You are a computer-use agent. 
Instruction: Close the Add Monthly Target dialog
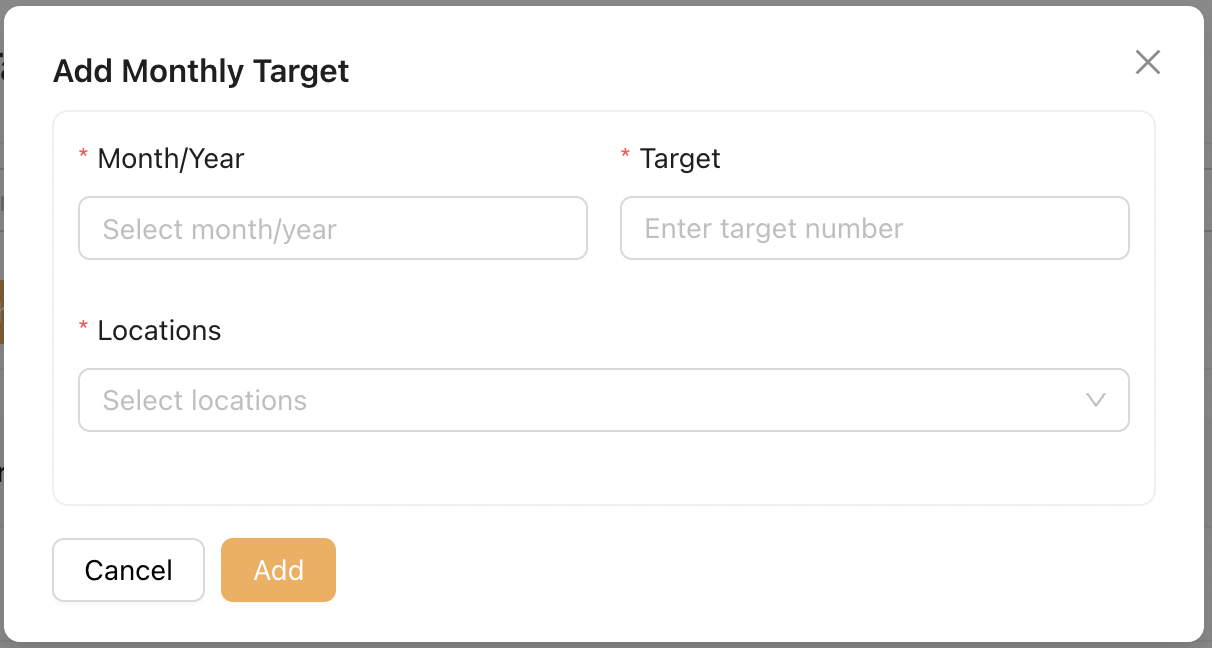pos(1148,63)
